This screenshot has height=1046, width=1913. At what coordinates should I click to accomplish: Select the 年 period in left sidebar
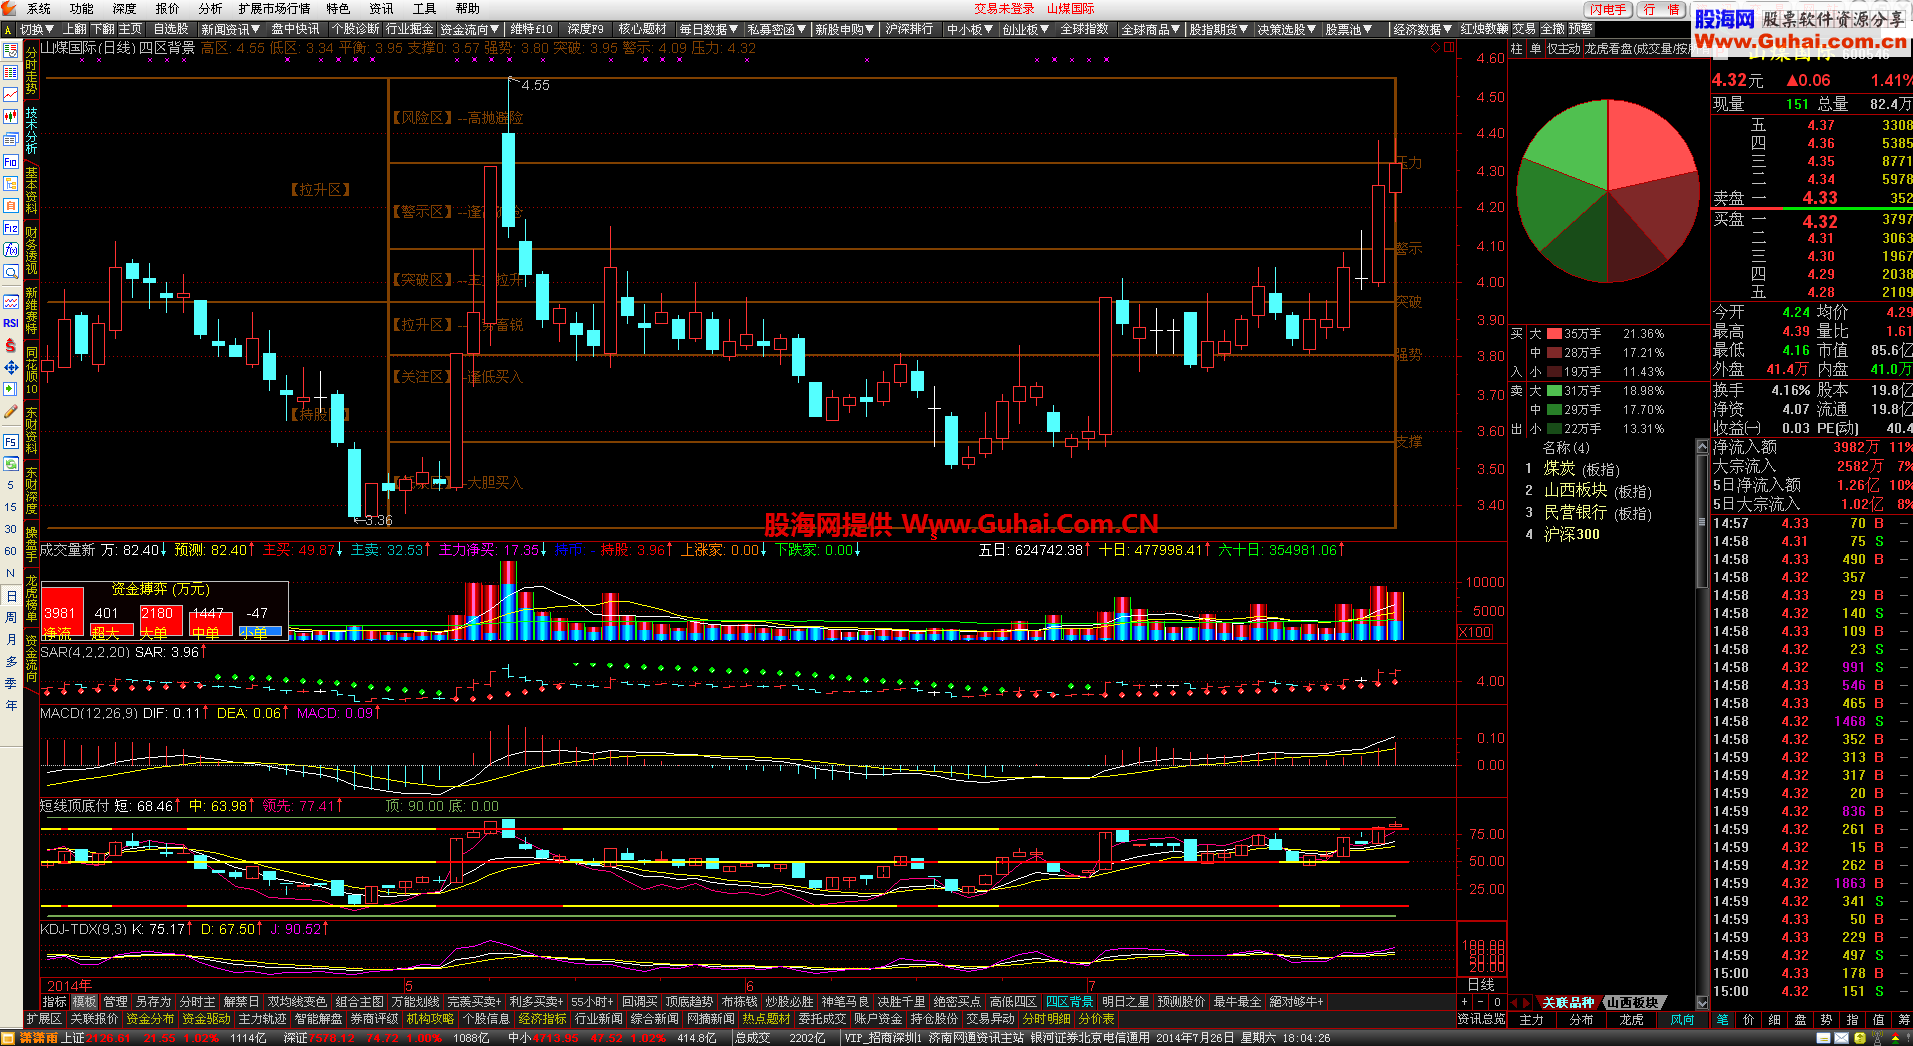click(11, 705)
